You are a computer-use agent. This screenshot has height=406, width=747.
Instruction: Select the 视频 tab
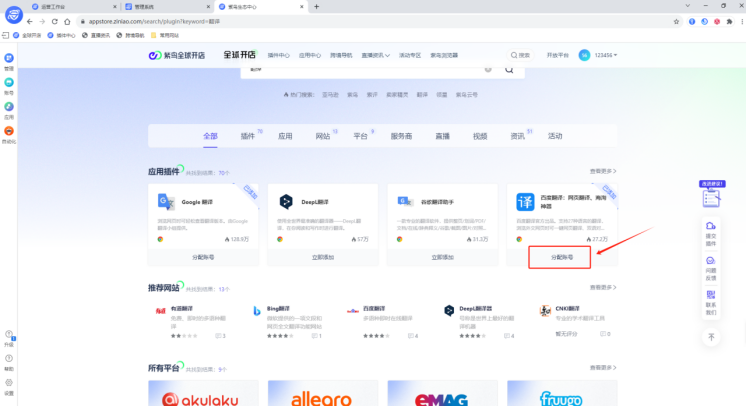(480, 136)
